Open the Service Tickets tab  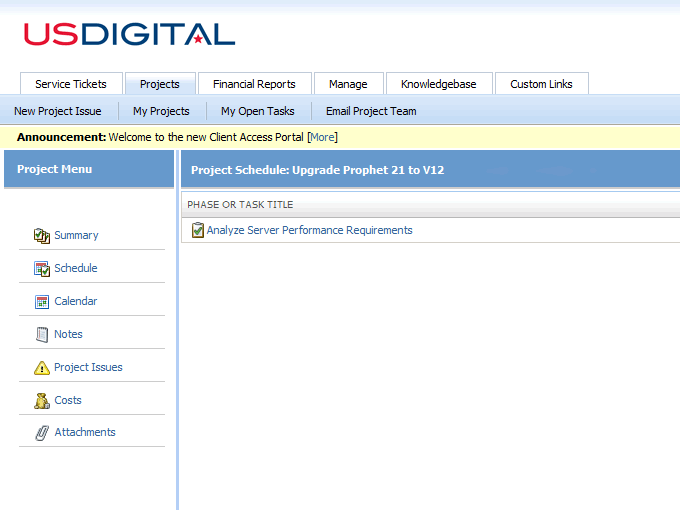click(x=71, y=84)
